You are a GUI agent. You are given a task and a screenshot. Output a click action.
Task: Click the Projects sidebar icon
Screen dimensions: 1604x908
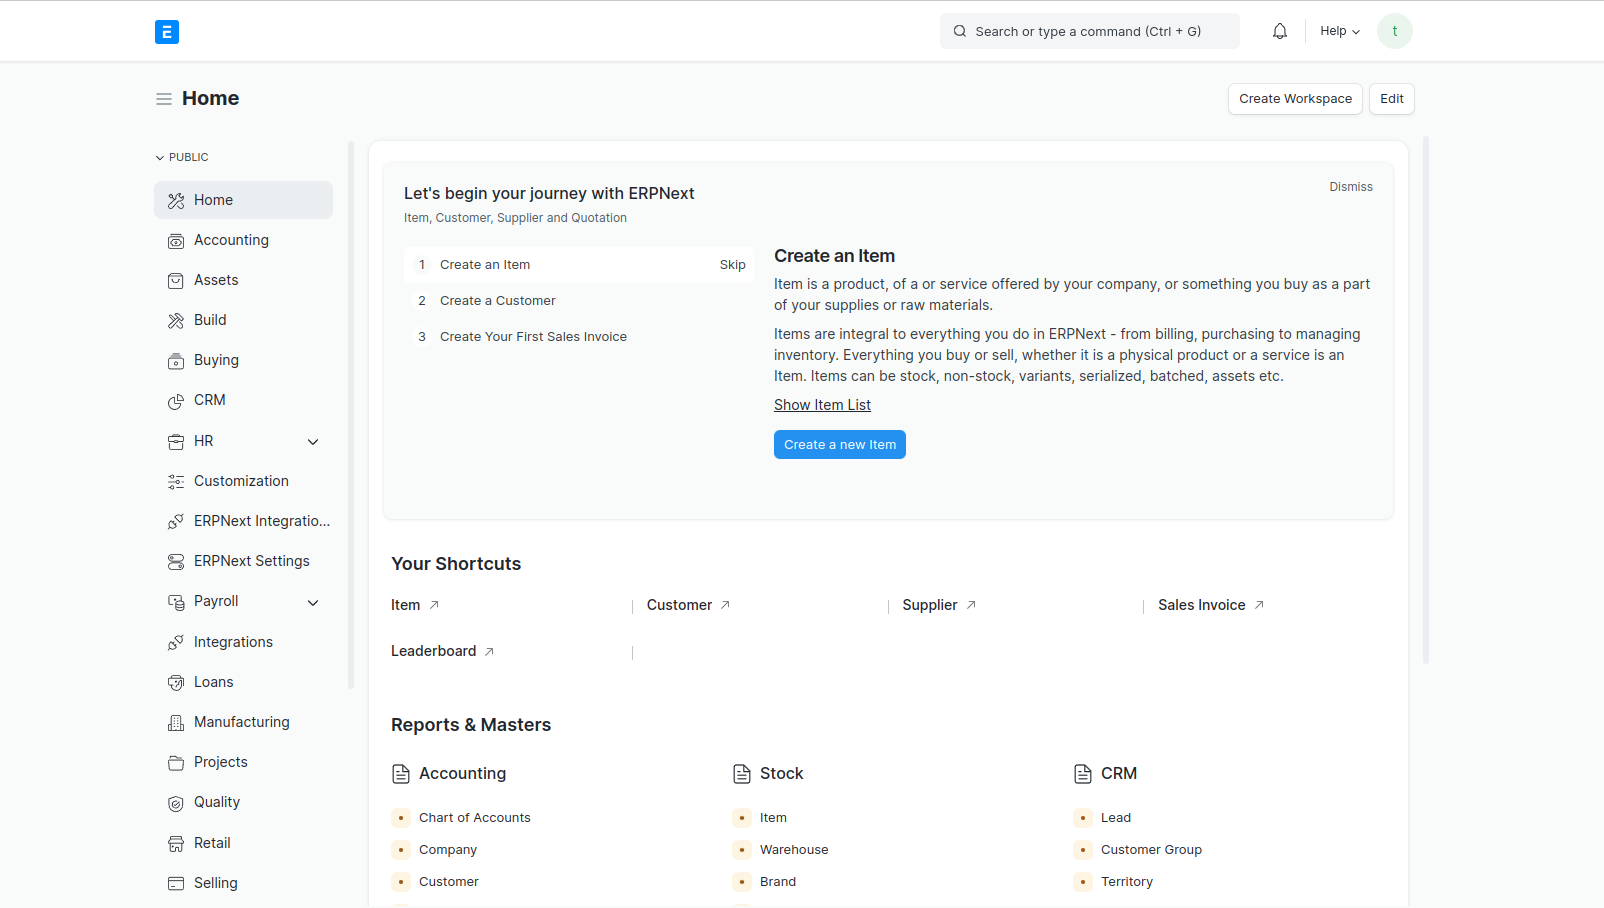(176, 763)
